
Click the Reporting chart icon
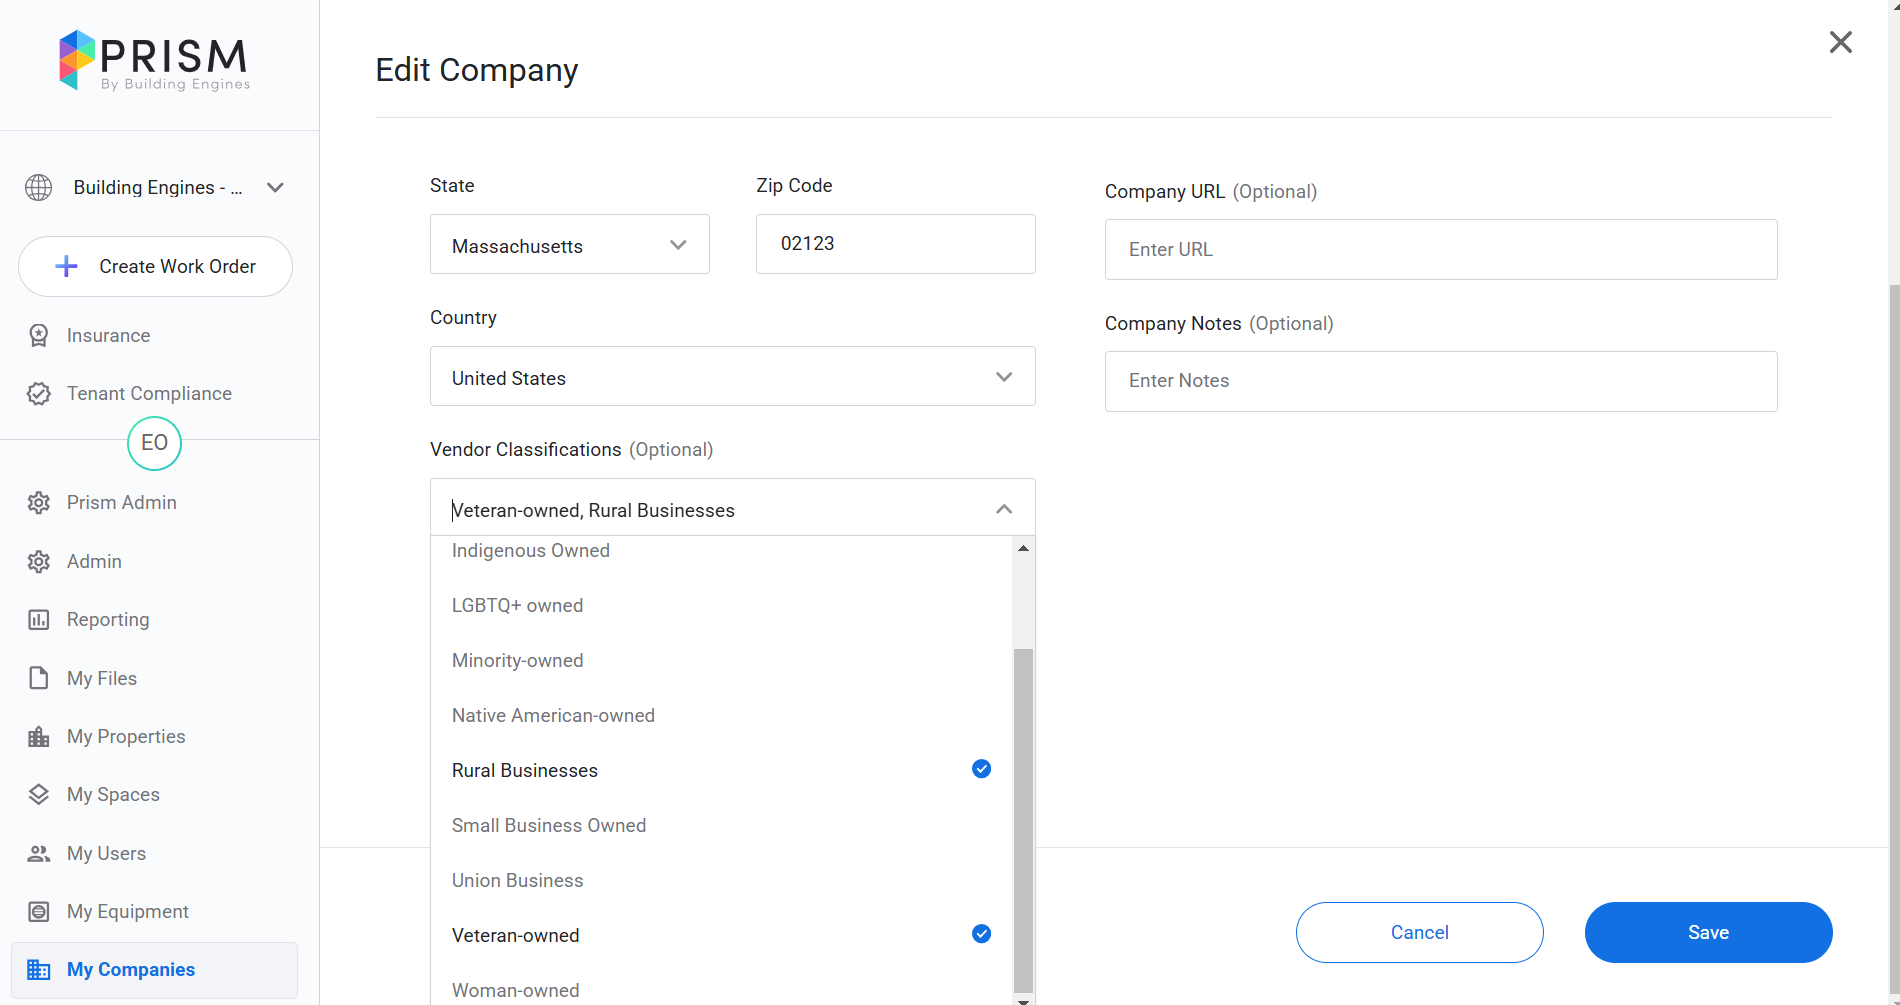(39, 620)
